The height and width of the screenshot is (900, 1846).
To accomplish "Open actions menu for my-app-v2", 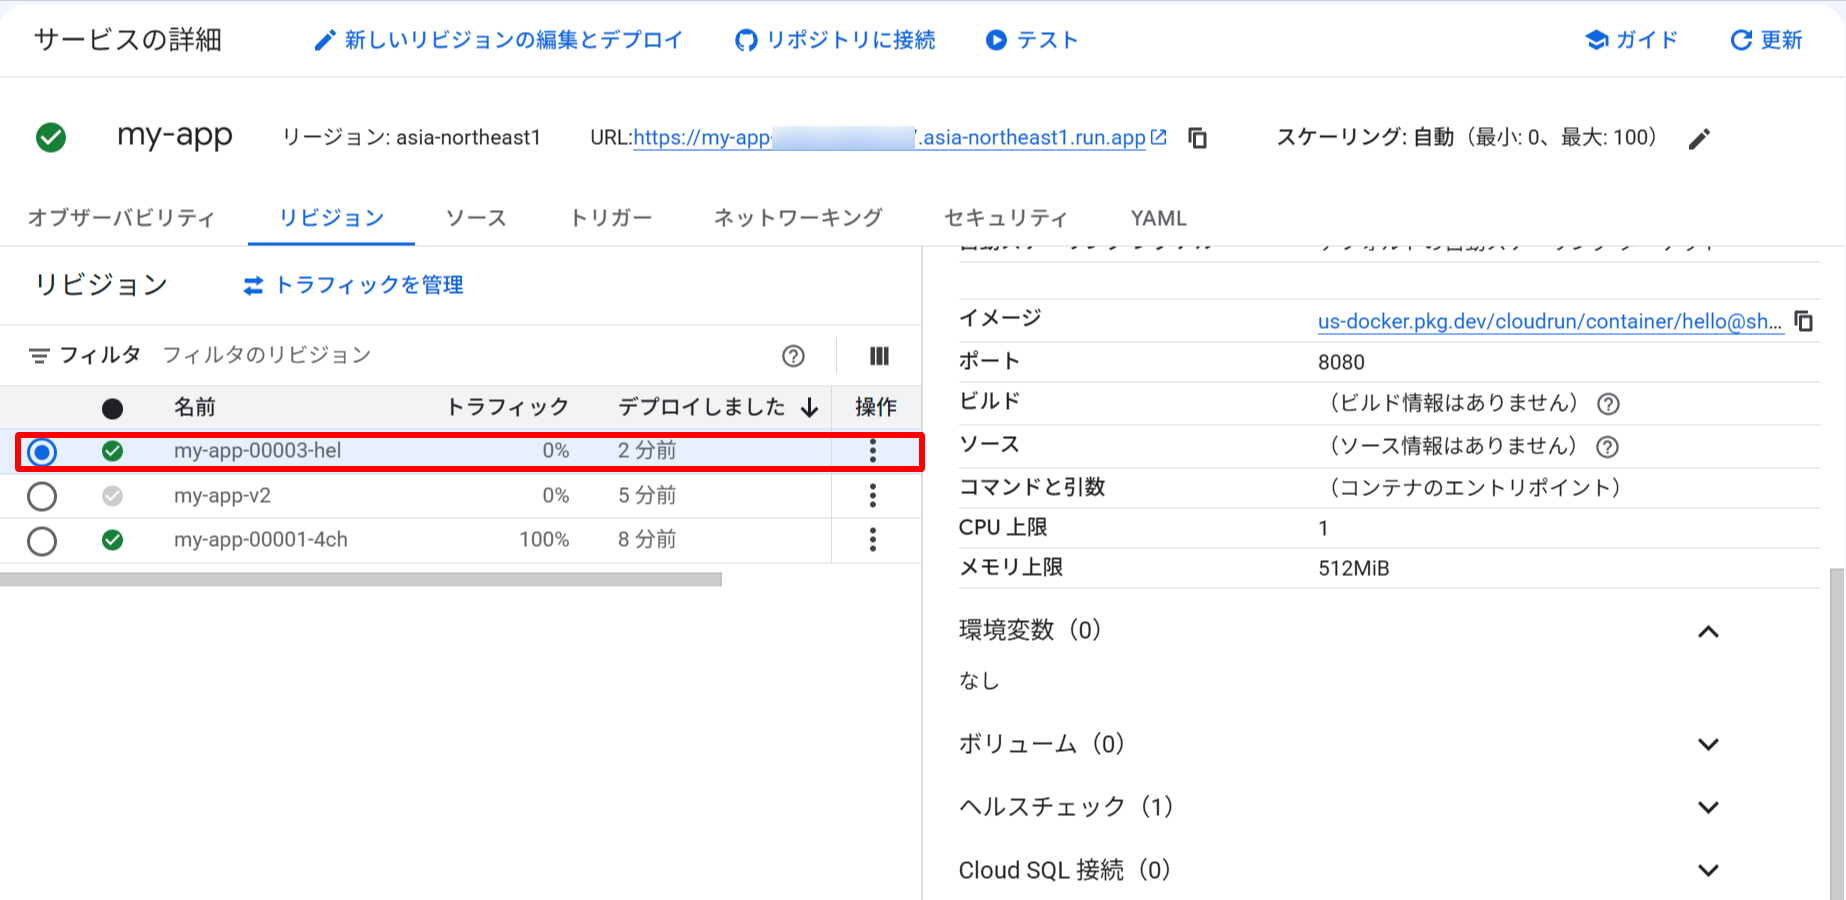I will click(873, 495).
